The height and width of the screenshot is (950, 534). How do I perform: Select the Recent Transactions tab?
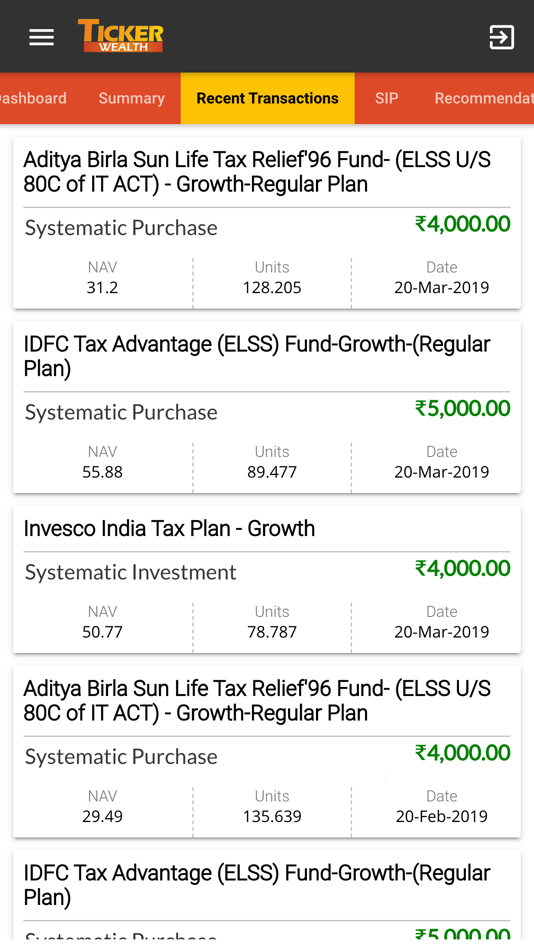pyautogui.click(x=267, y=98)
